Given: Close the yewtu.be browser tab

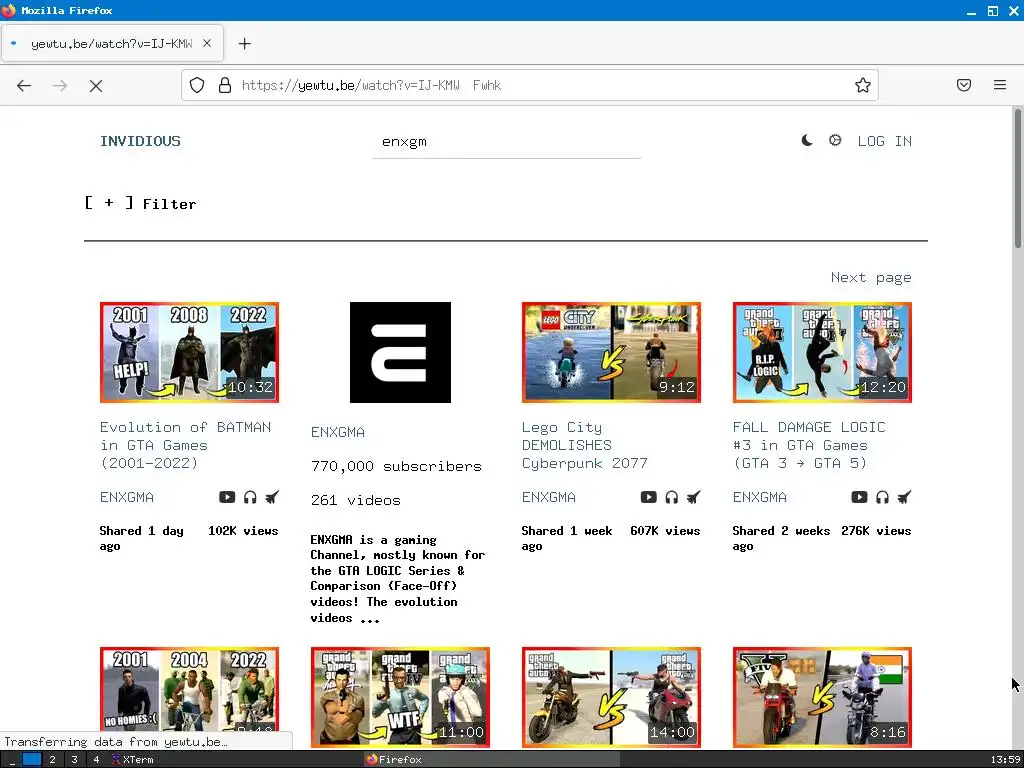Looking at the screenshot, I should [x=206, y=43].
